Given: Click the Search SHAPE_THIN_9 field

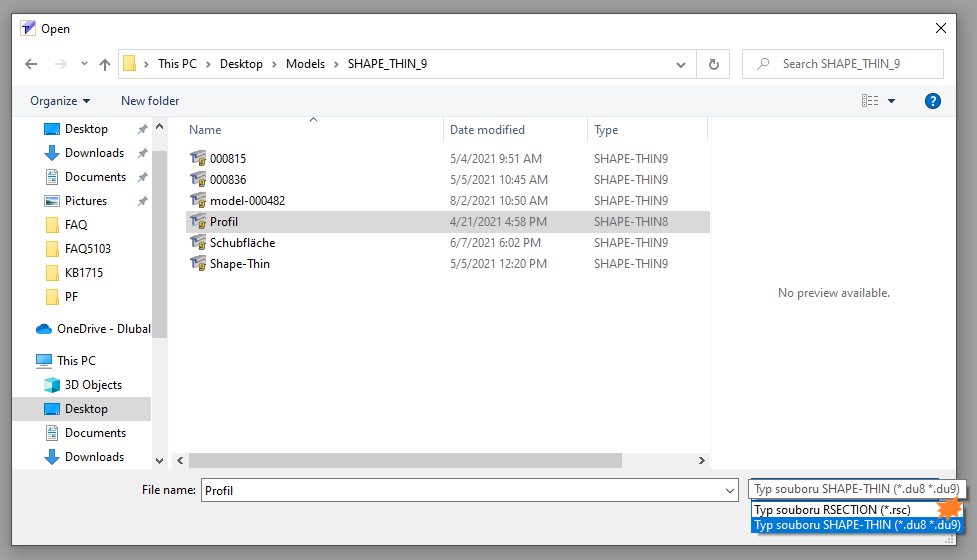Looking at the screenshot, I should click(x=842, y=64).
